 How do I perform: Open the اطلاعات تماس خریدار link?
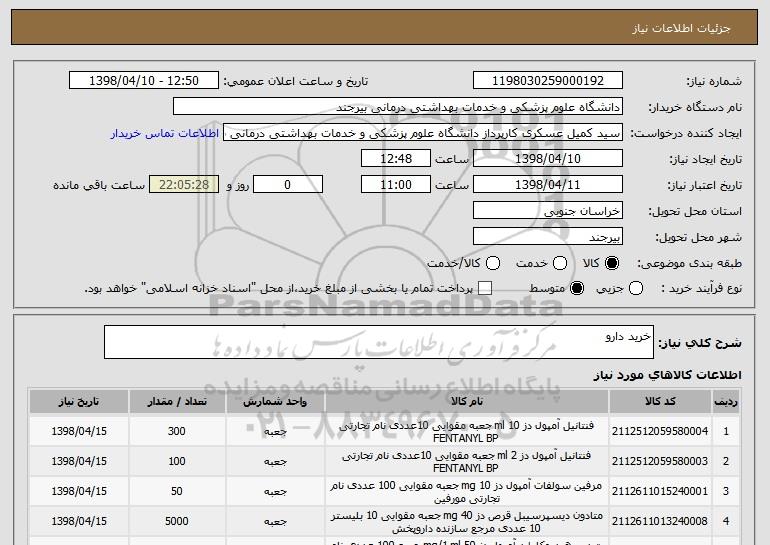pyautogui.click(x=165, y=134)
